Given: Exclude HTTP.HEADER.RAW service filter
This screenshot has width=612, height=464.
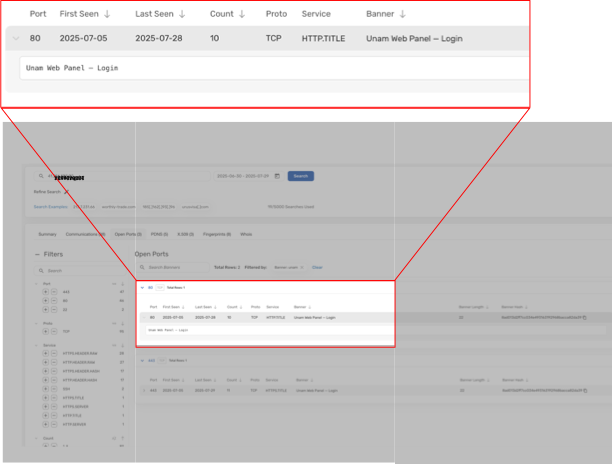Looking at the screenshot, I should point(54,362).
